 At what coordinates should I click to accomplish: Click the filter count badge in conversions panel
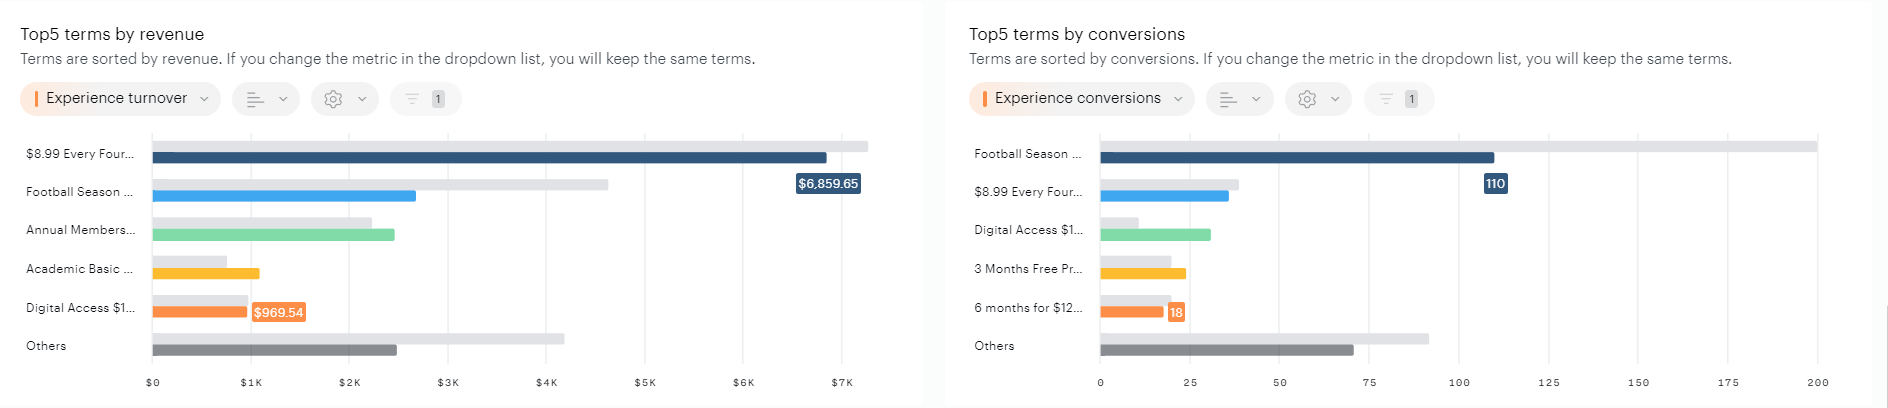point(1411,99)
